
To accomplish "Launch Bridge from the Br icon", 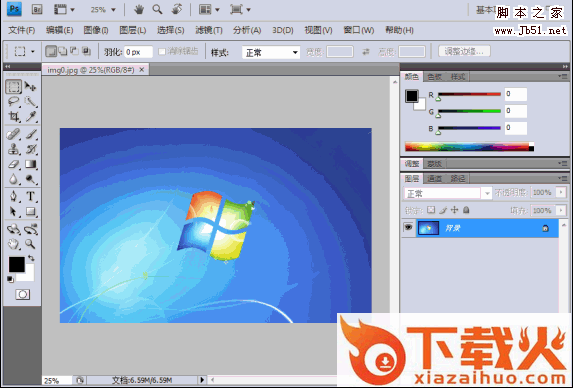I will (37, 10).
